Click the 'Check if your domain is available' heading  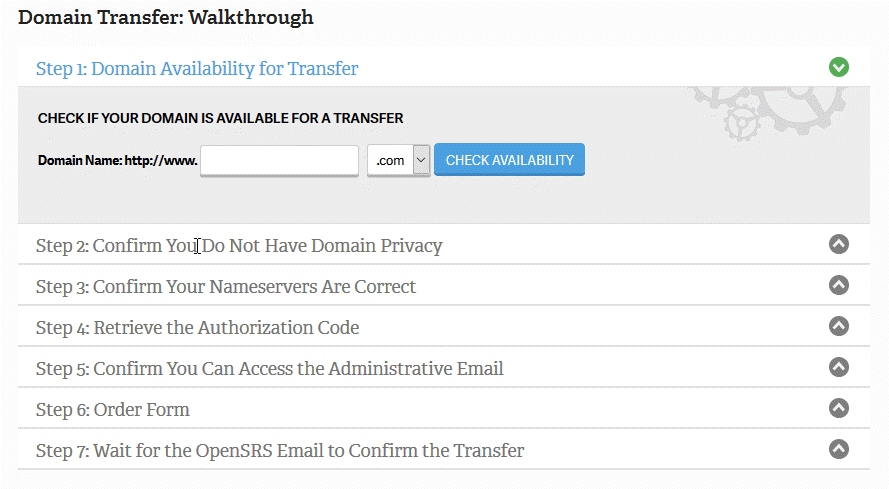(220, 118)
